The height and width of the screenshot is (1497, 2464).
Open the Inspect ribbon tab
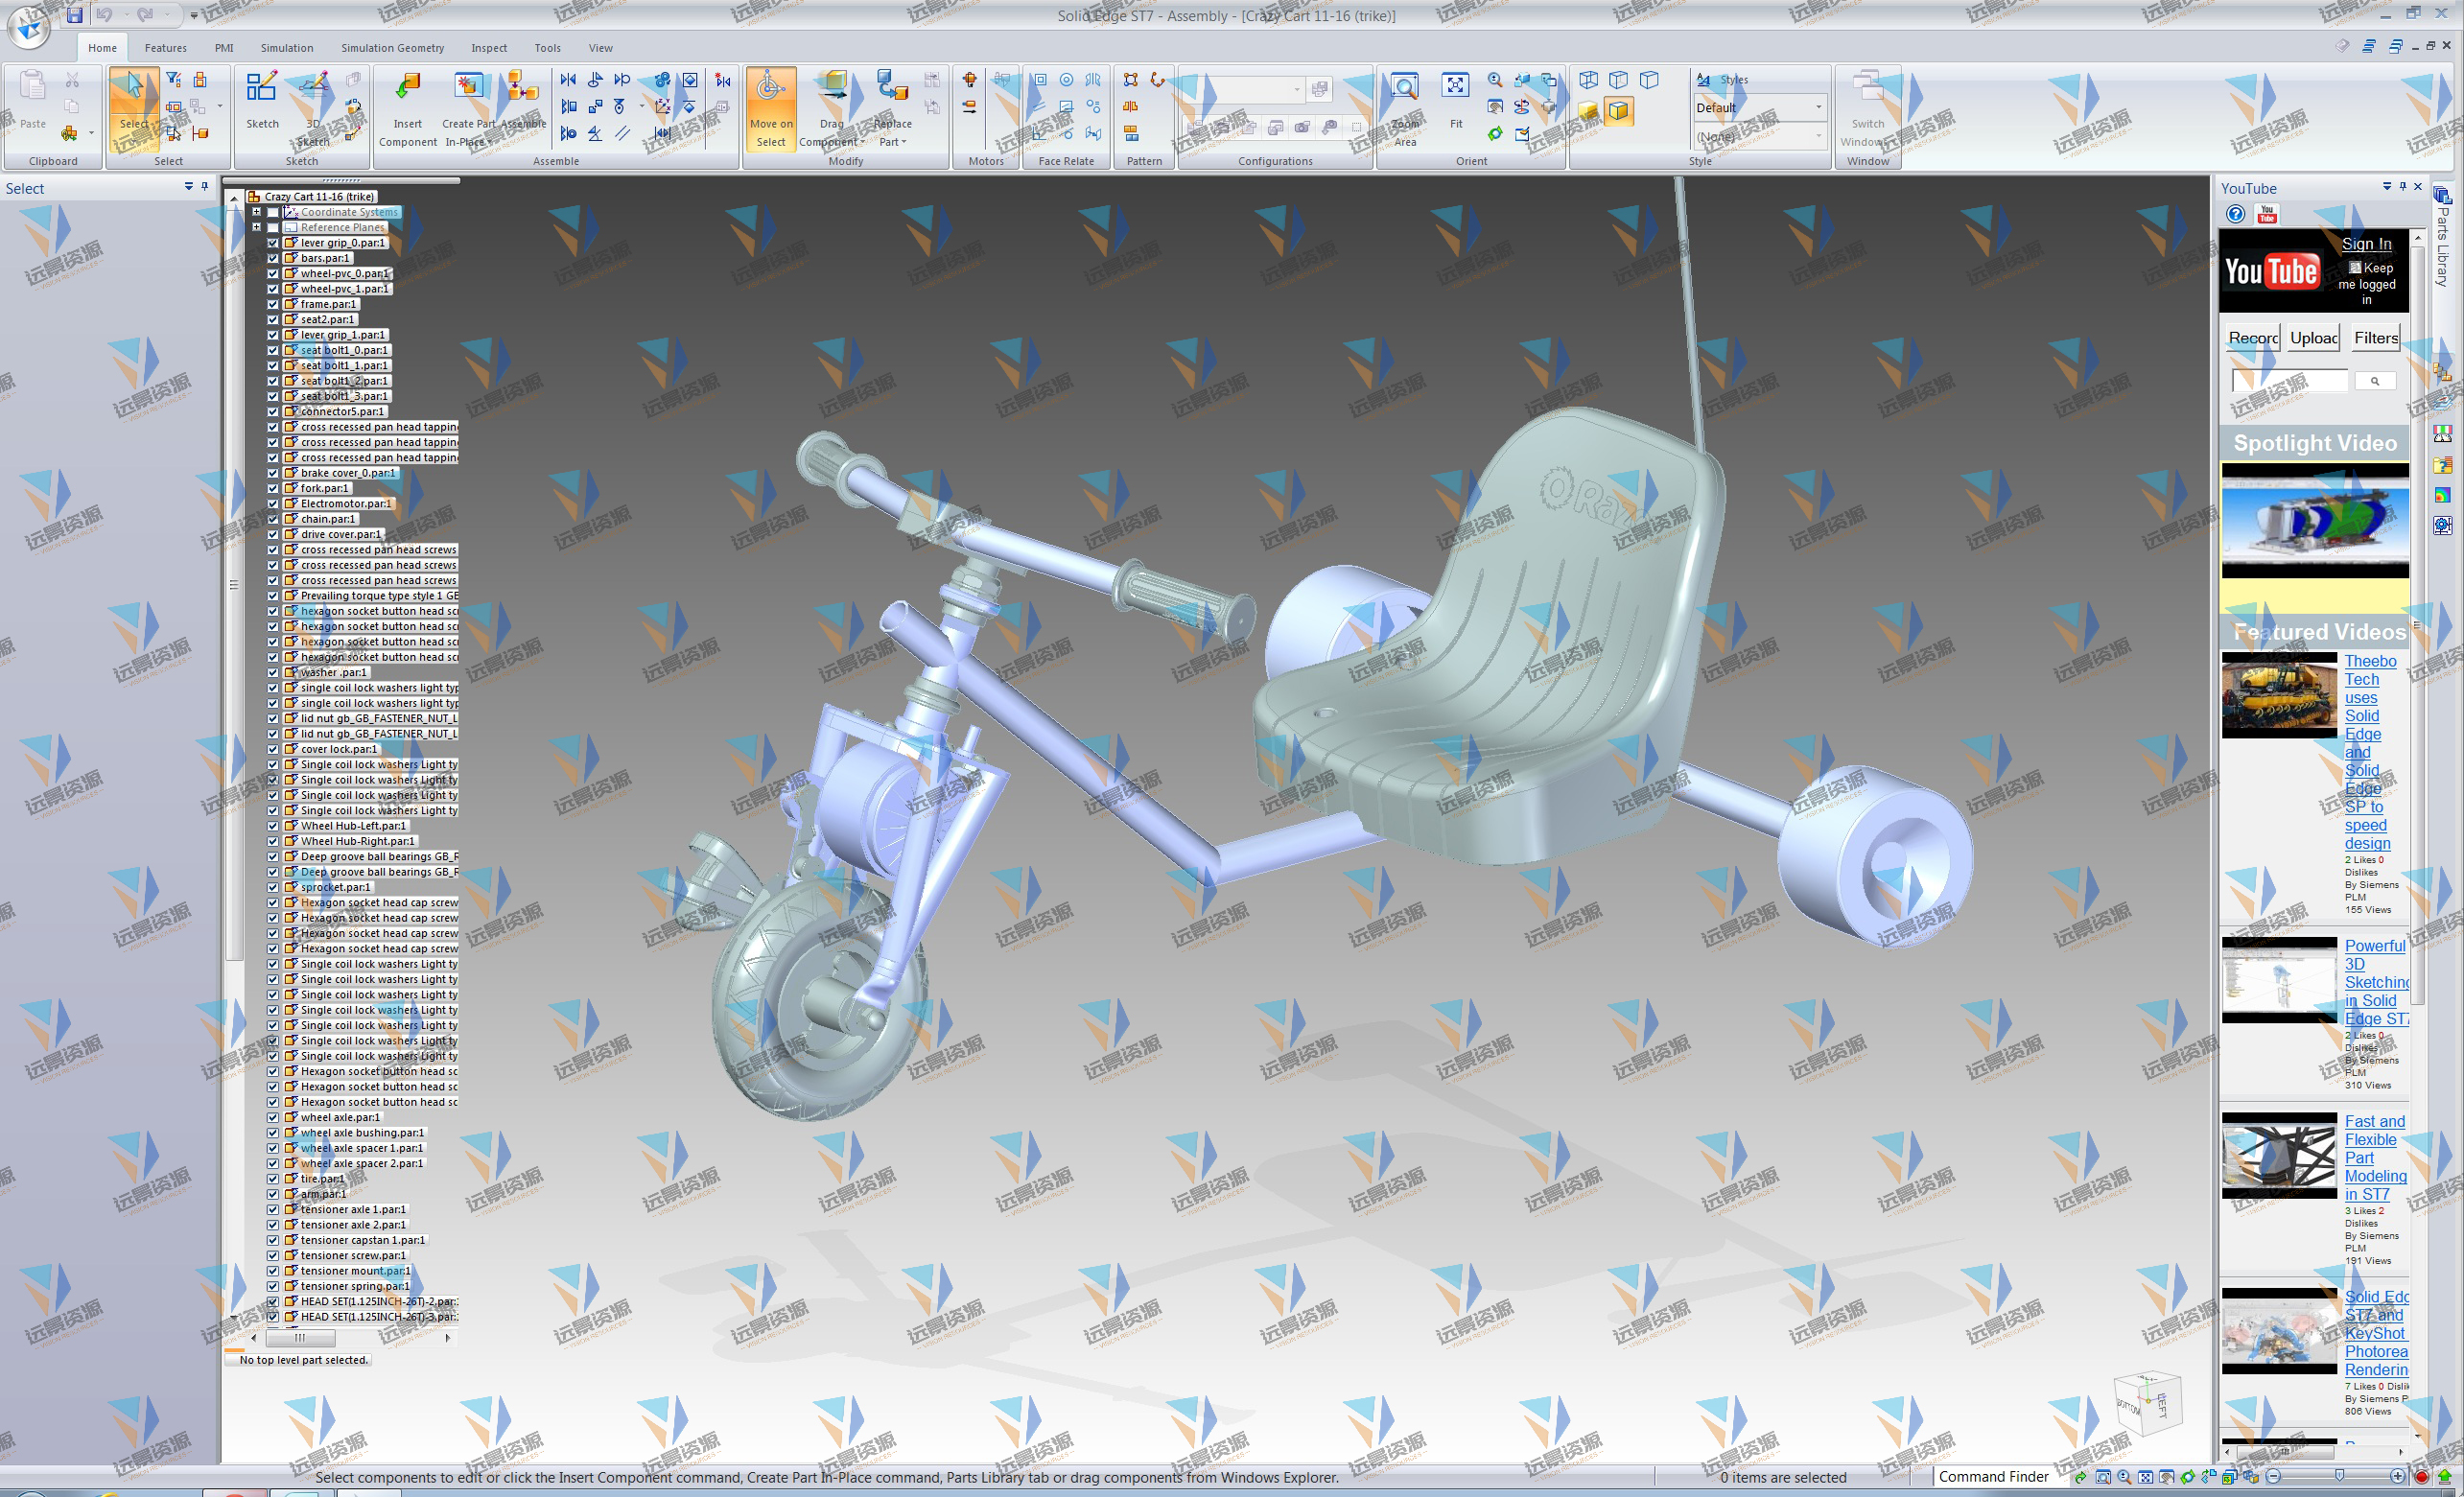pos(489,48)
